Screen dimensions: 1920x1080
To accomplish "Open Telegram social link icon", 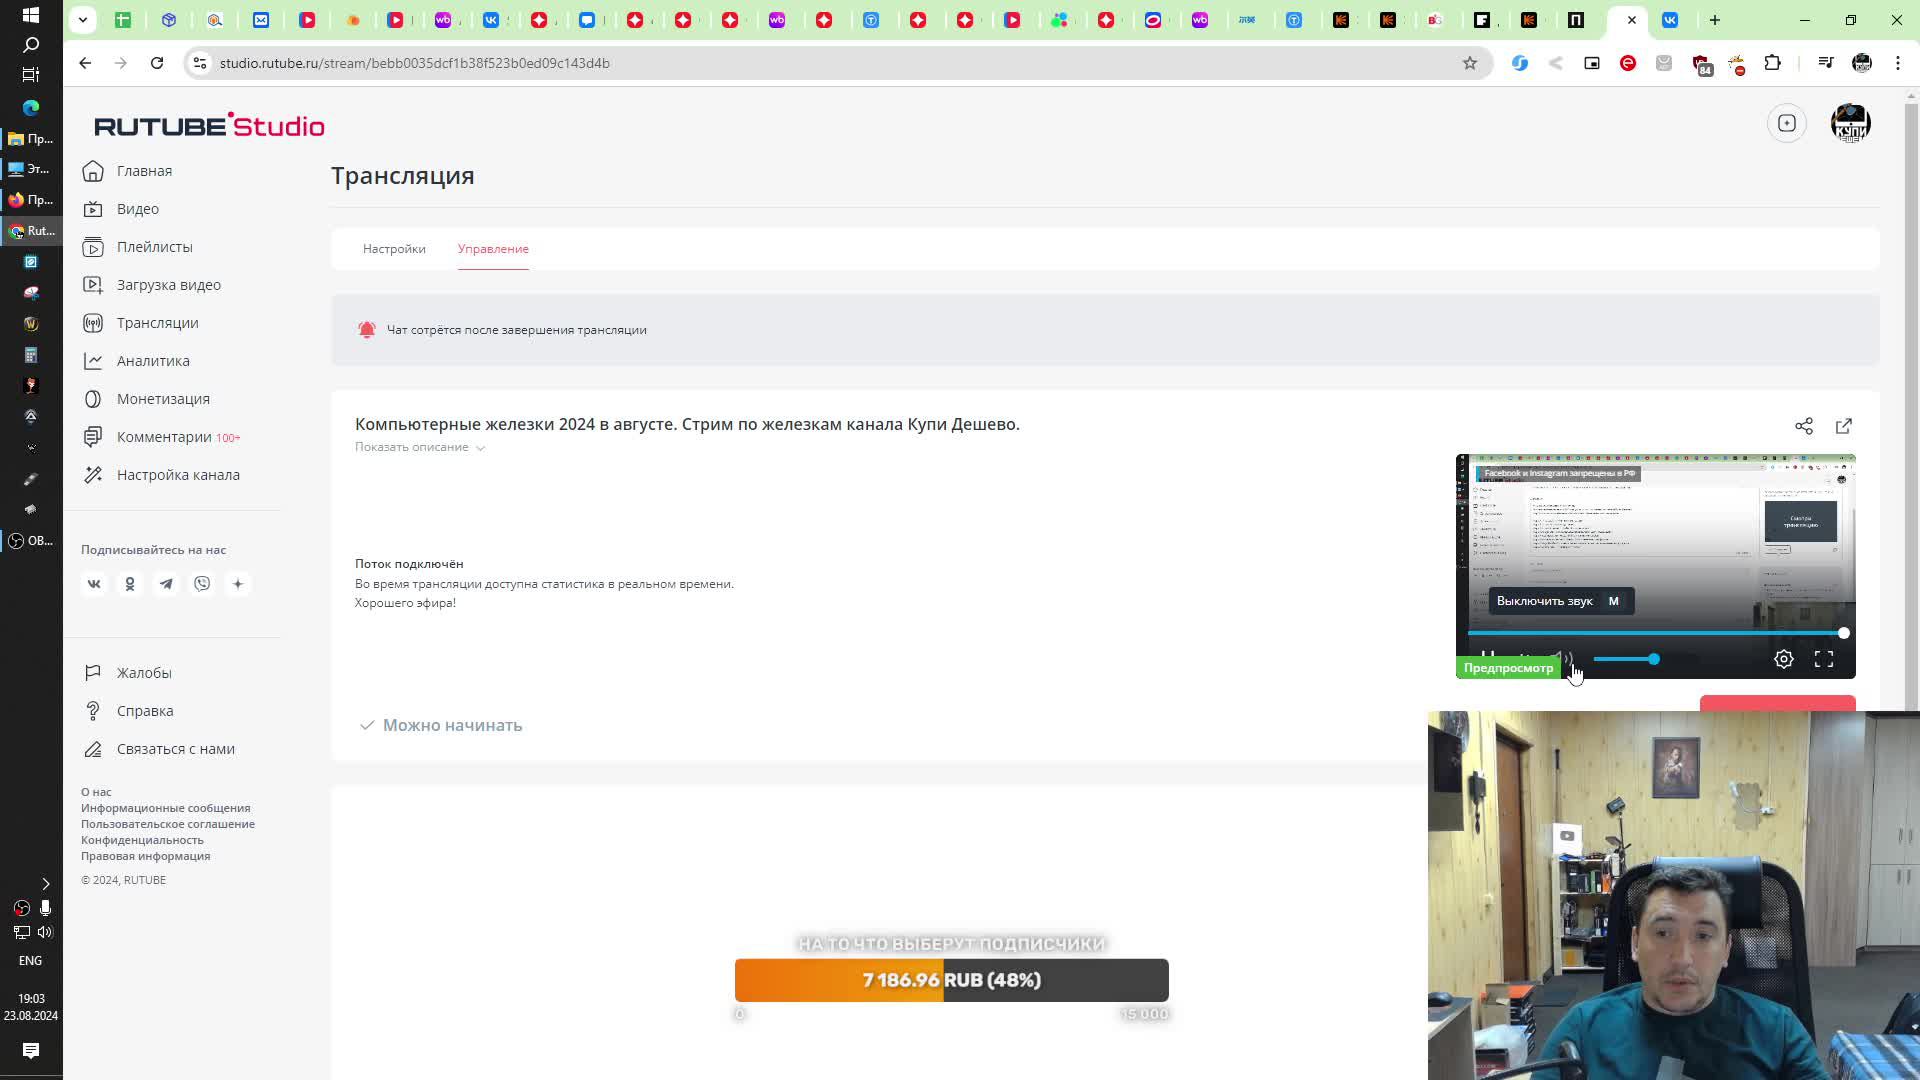I will point(166,584).
